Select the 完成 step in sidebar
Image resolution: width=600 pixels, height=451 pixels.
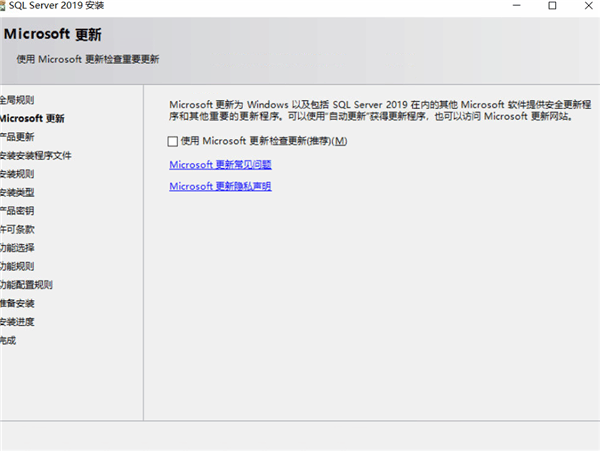point(8,340)
